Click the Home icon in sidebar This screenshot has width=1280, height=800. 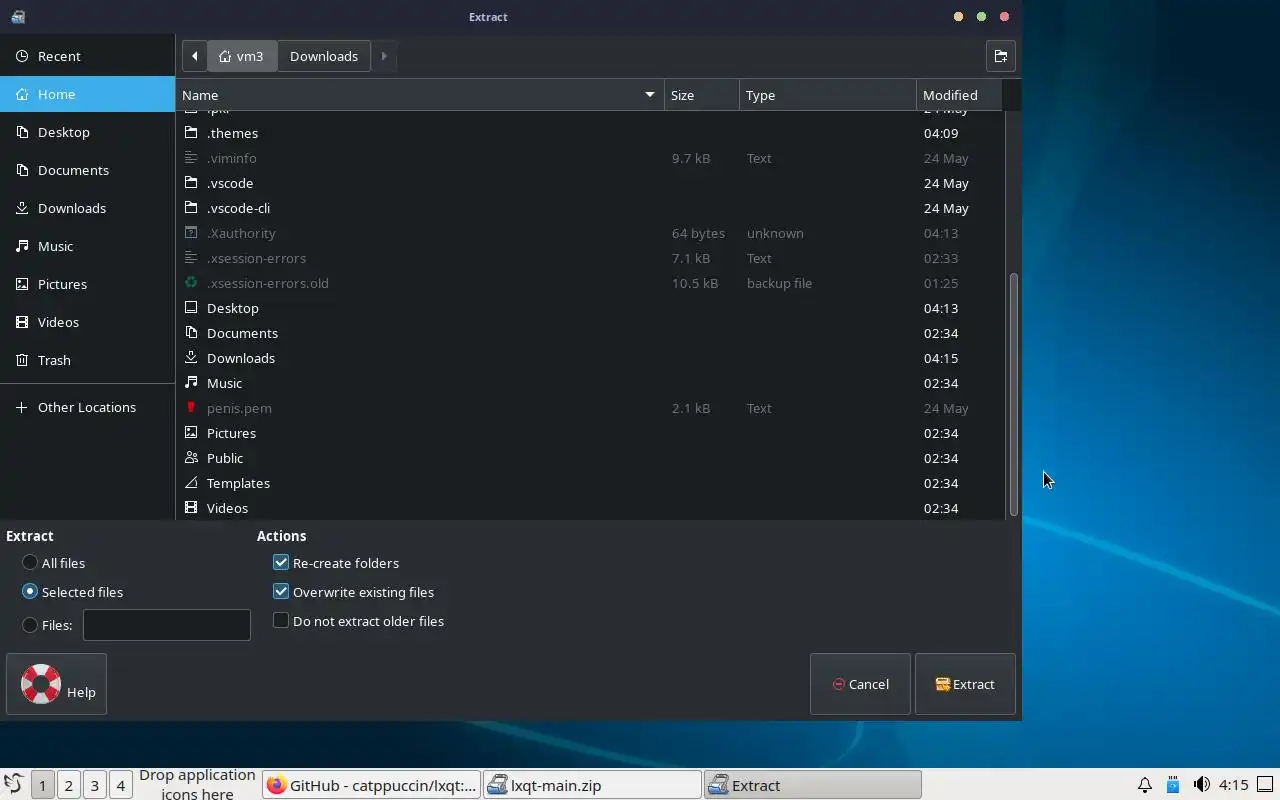click(22, 94)
